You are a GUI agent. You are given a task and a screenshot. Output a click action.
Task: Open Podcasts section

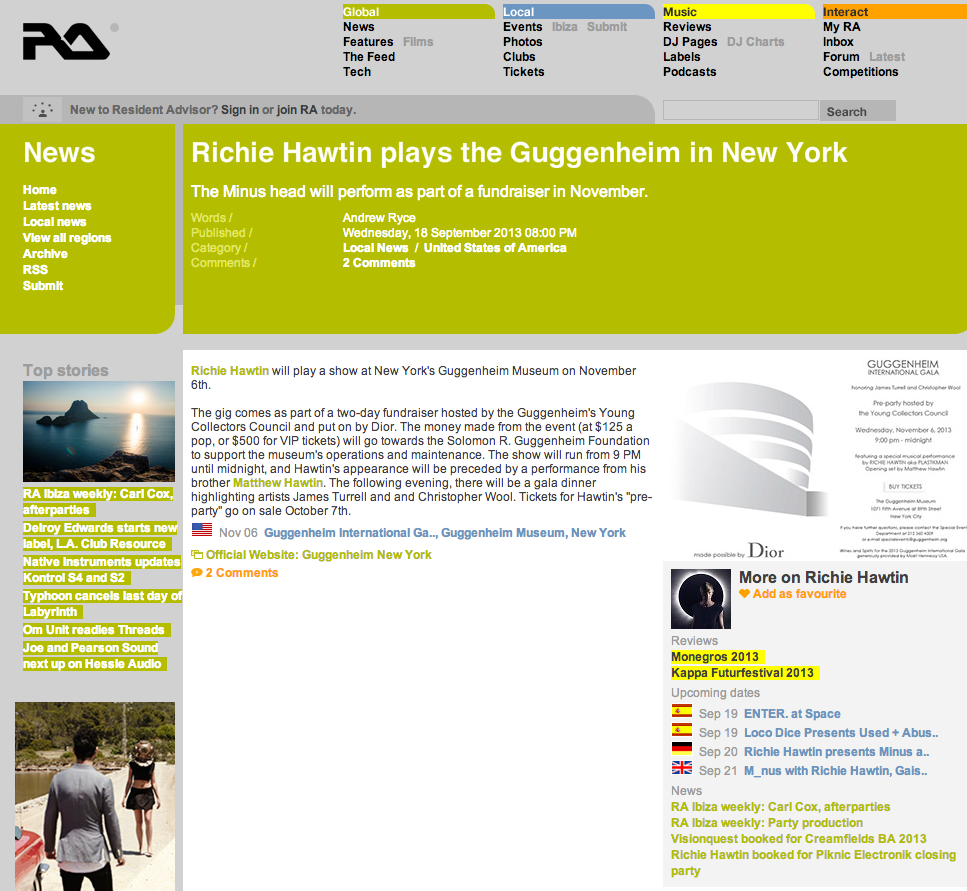point(689,72)
